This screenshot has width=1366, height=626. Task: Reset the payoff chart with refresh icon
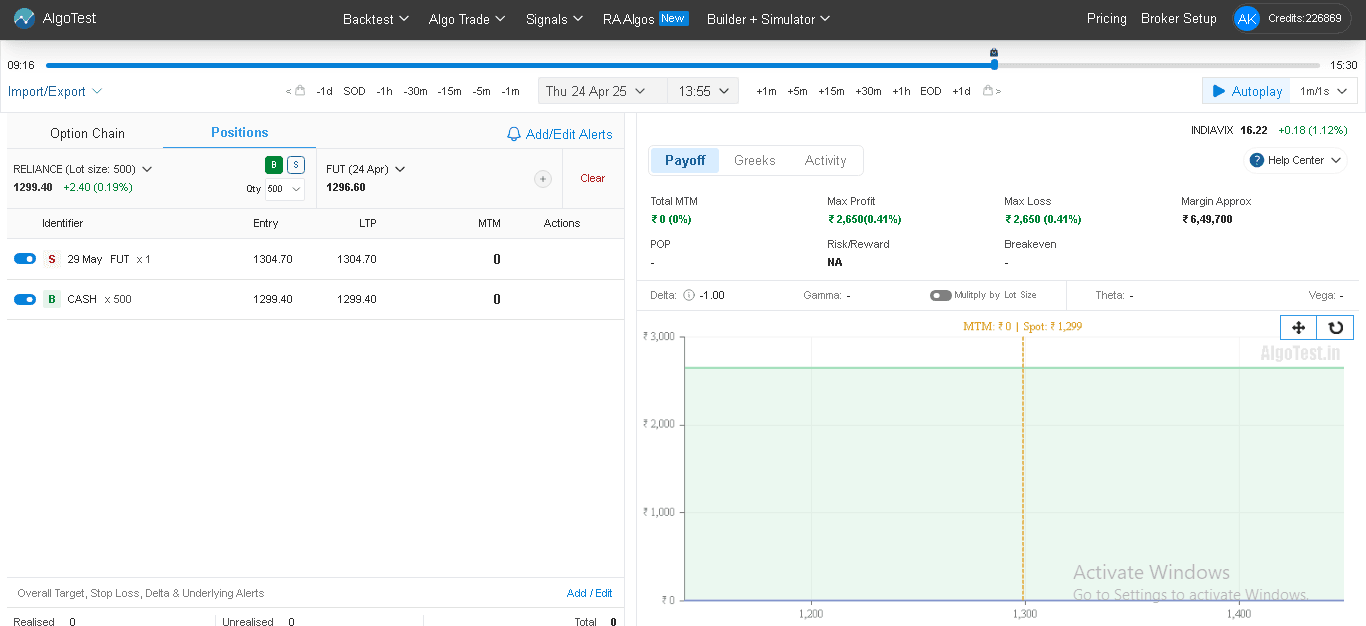[x=1335, y=327]
